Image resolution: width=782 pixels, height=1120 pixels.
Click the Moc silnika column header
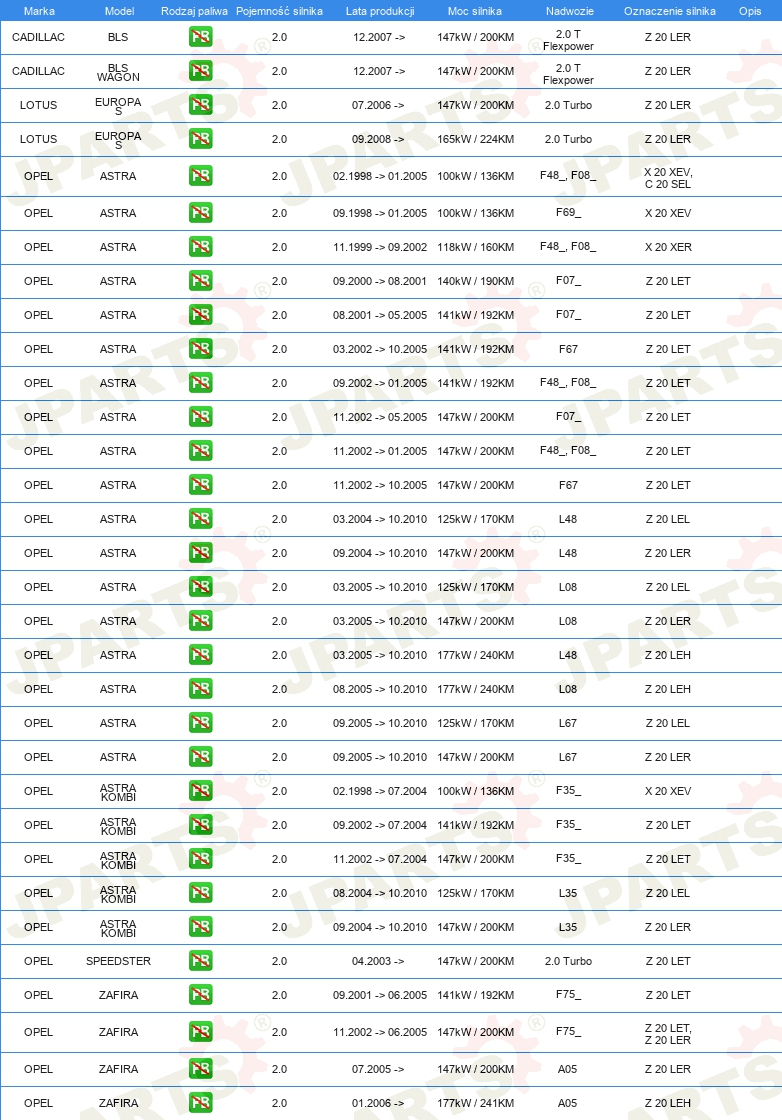(x=475, y=11)
